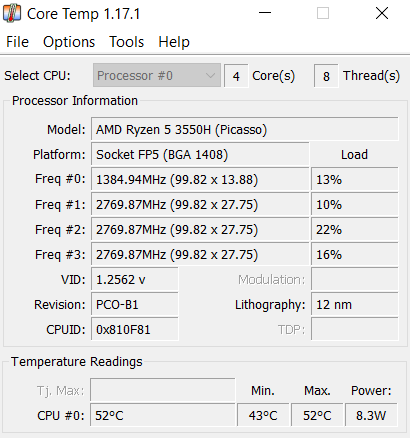The height and width of the screenshot is (438, 410).
Task: Click the grayed-out maximize window button
Action: [323, 13]
